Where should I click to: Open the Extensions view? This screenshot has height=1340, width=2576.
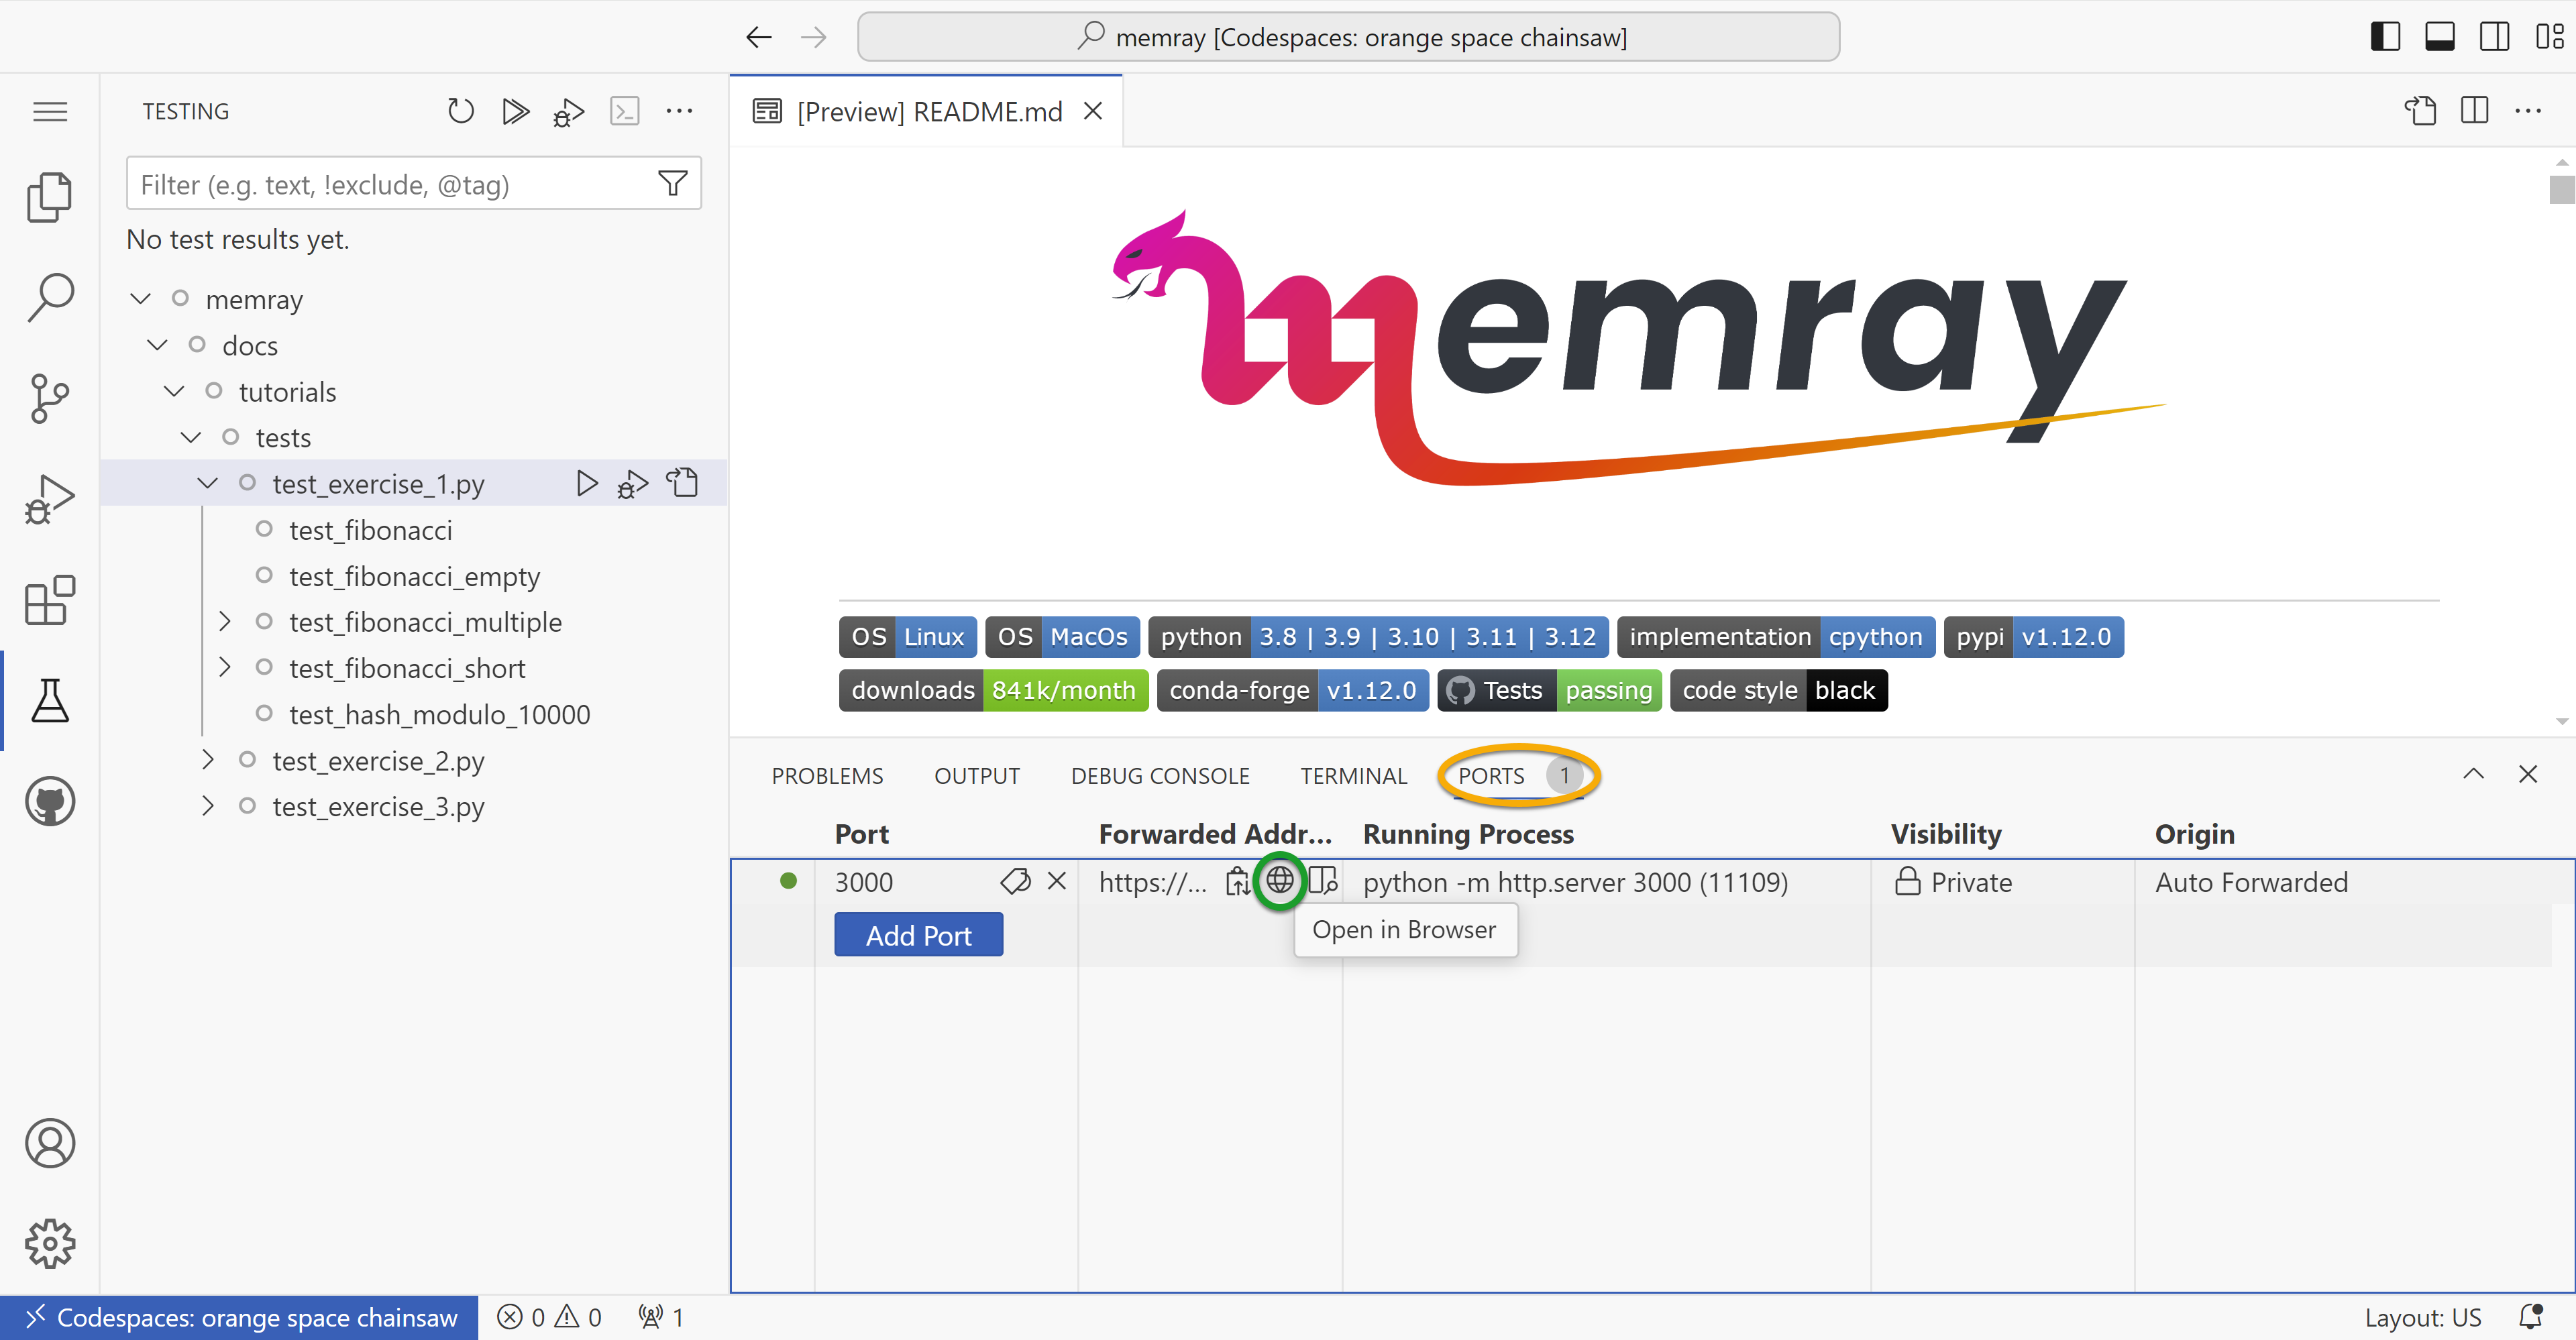(x=49, y=600)
